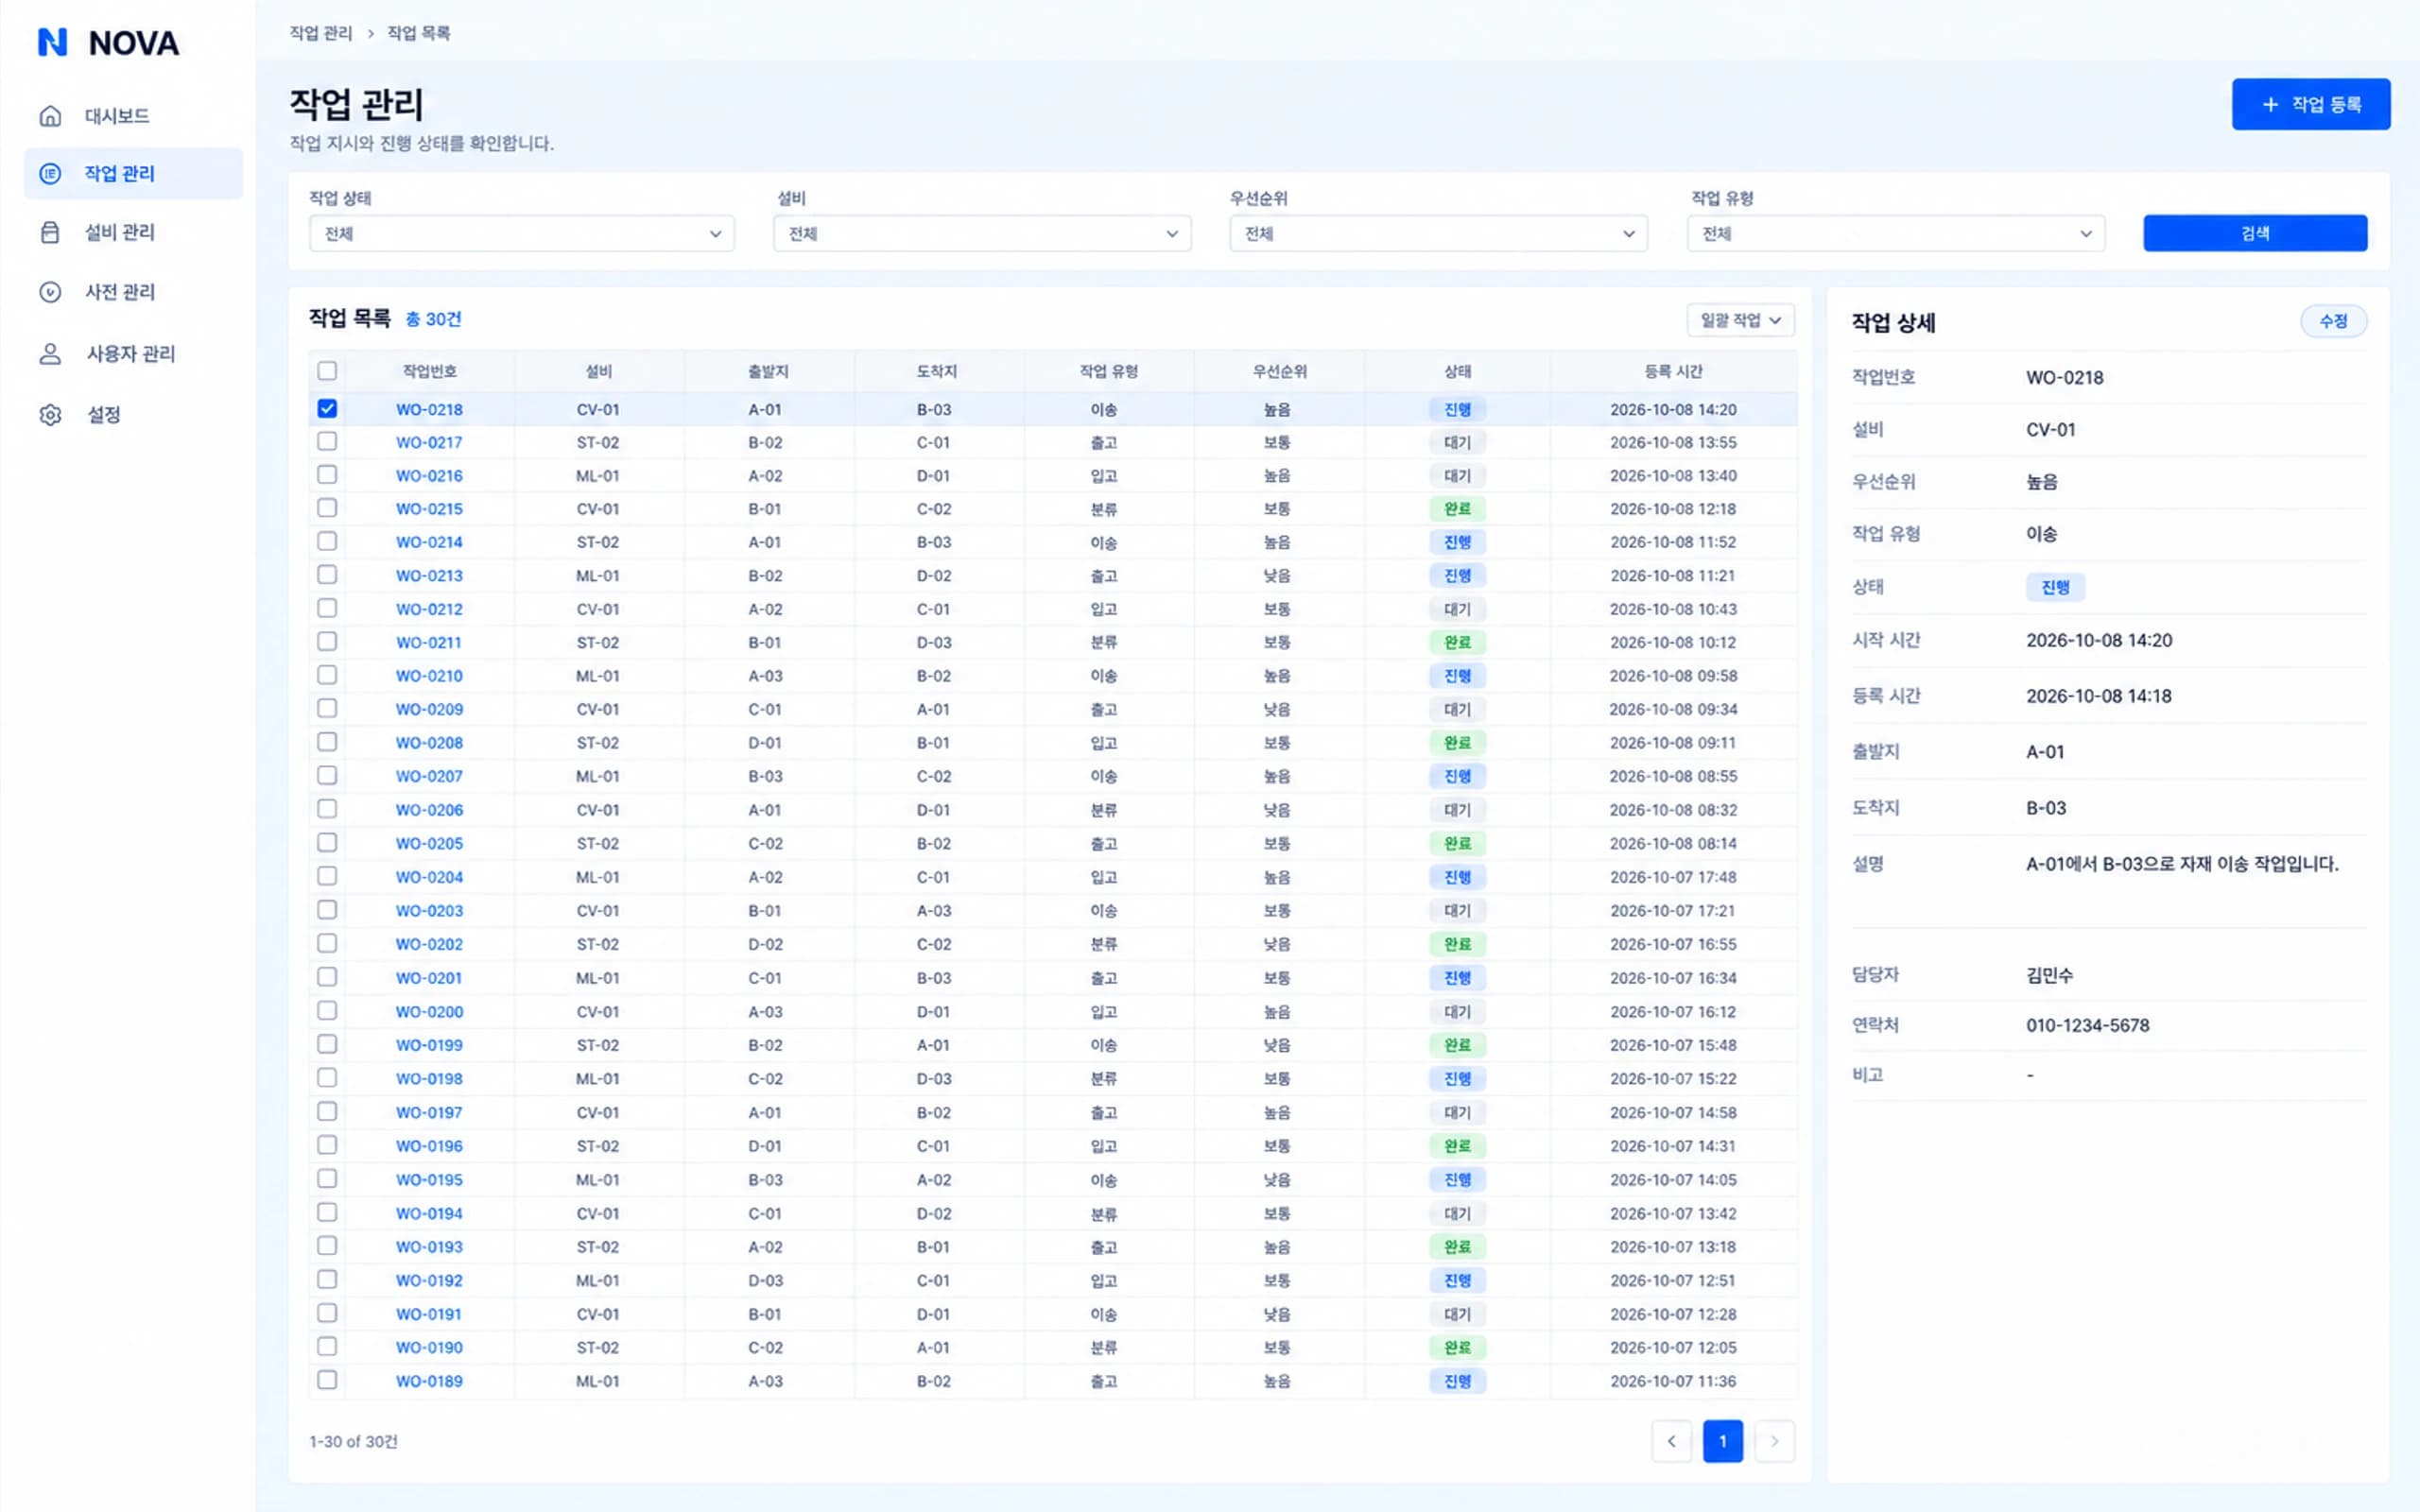
Task: Sort by the 등록 시간 column header
Action: click(1673, 371)
